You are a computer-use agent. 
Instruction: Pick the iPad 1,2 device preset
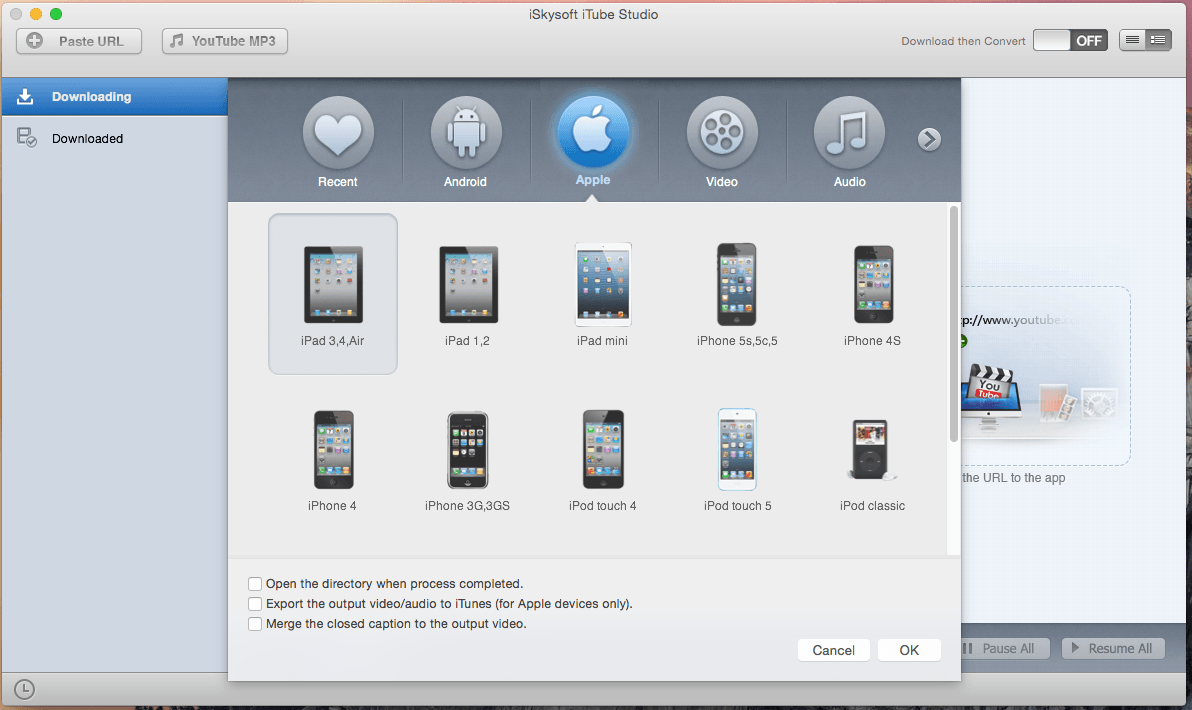point(468,296)
